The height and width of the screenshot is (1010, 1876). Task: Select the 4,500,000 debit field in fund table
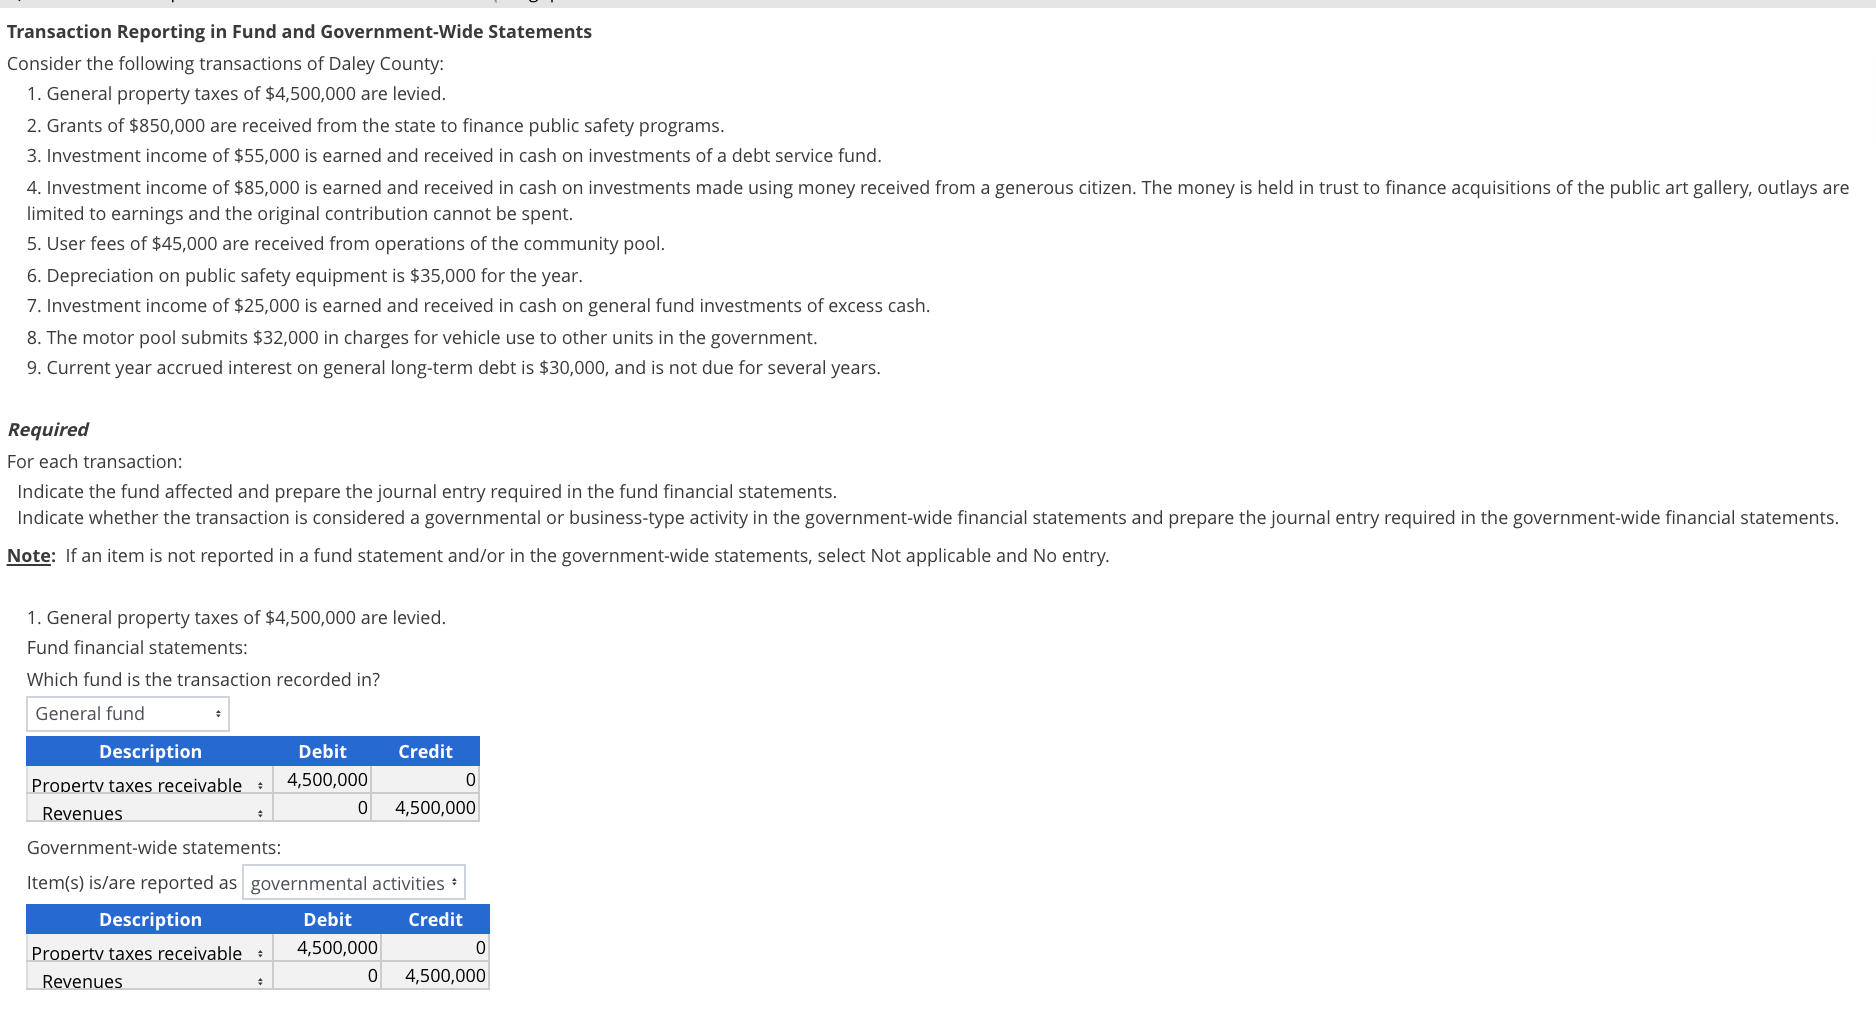(x=323, y=779)
